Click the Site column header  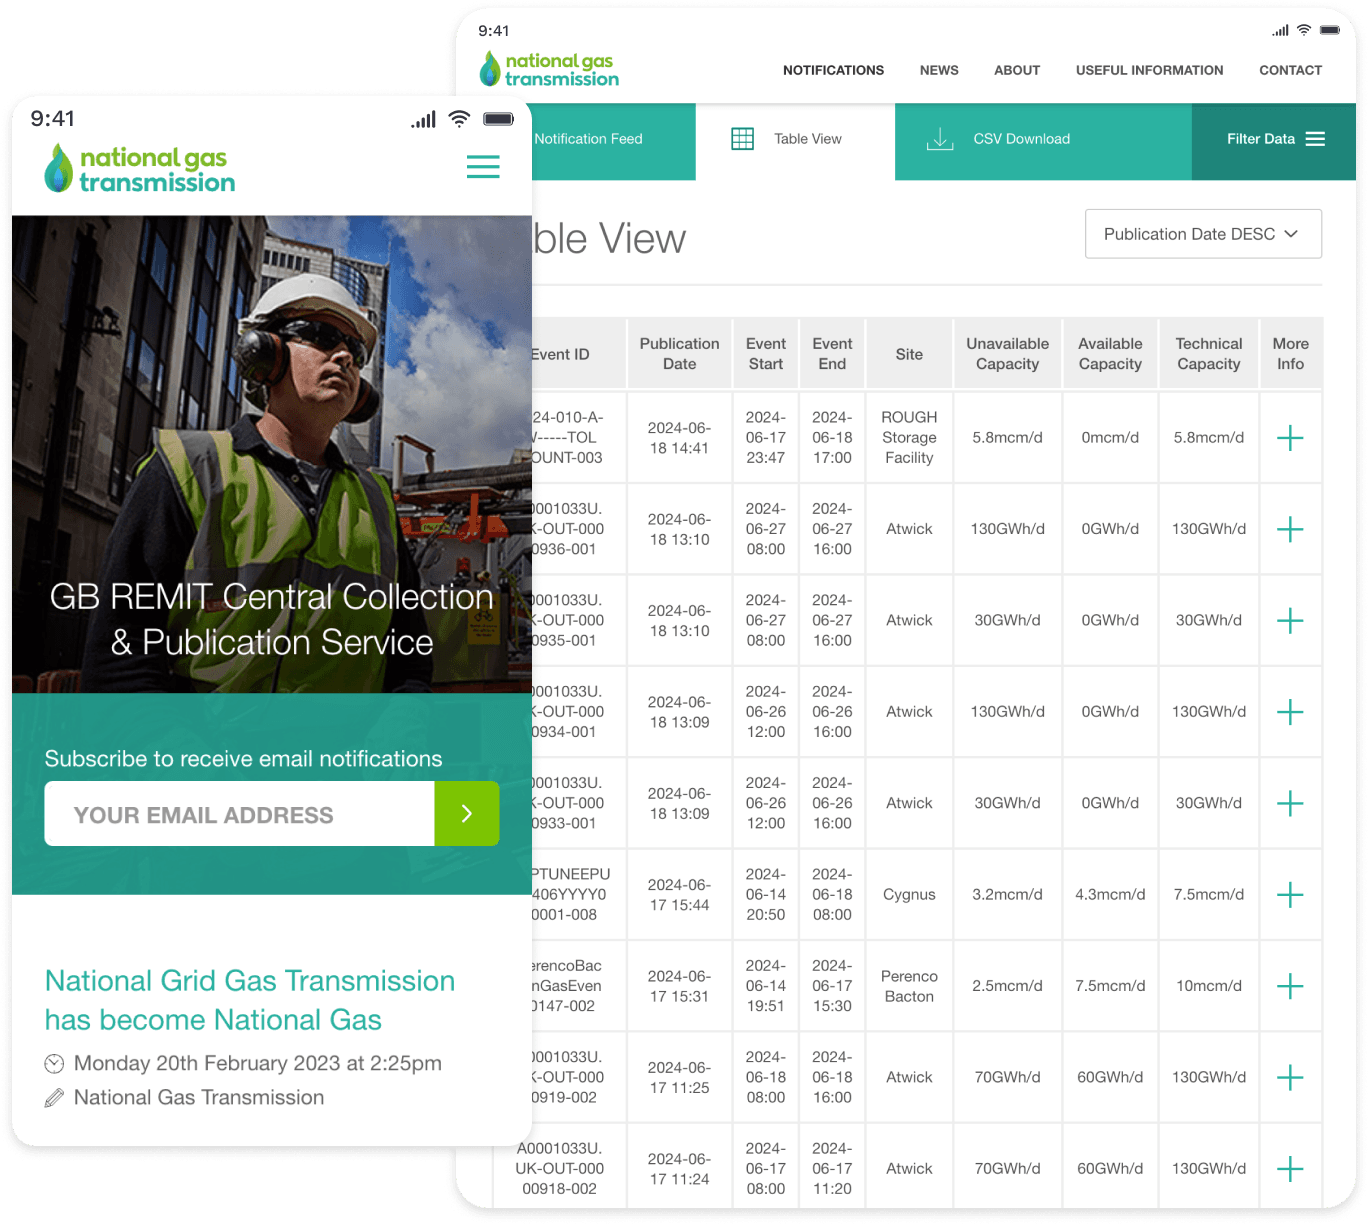click(x=909, y=354)
